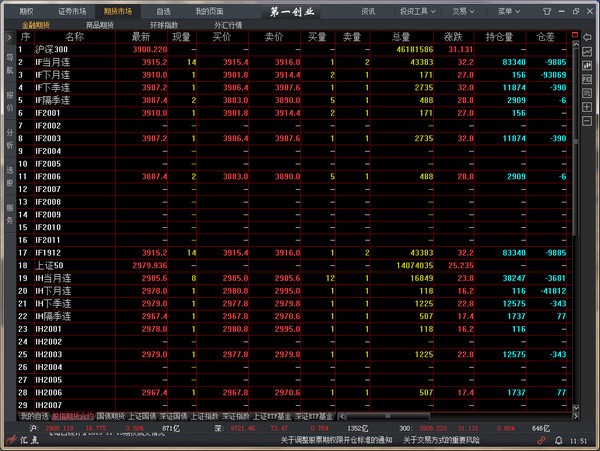Click horizontal scrollbar left arrow
Screen dimensions: 600x451
click(341, 416)
